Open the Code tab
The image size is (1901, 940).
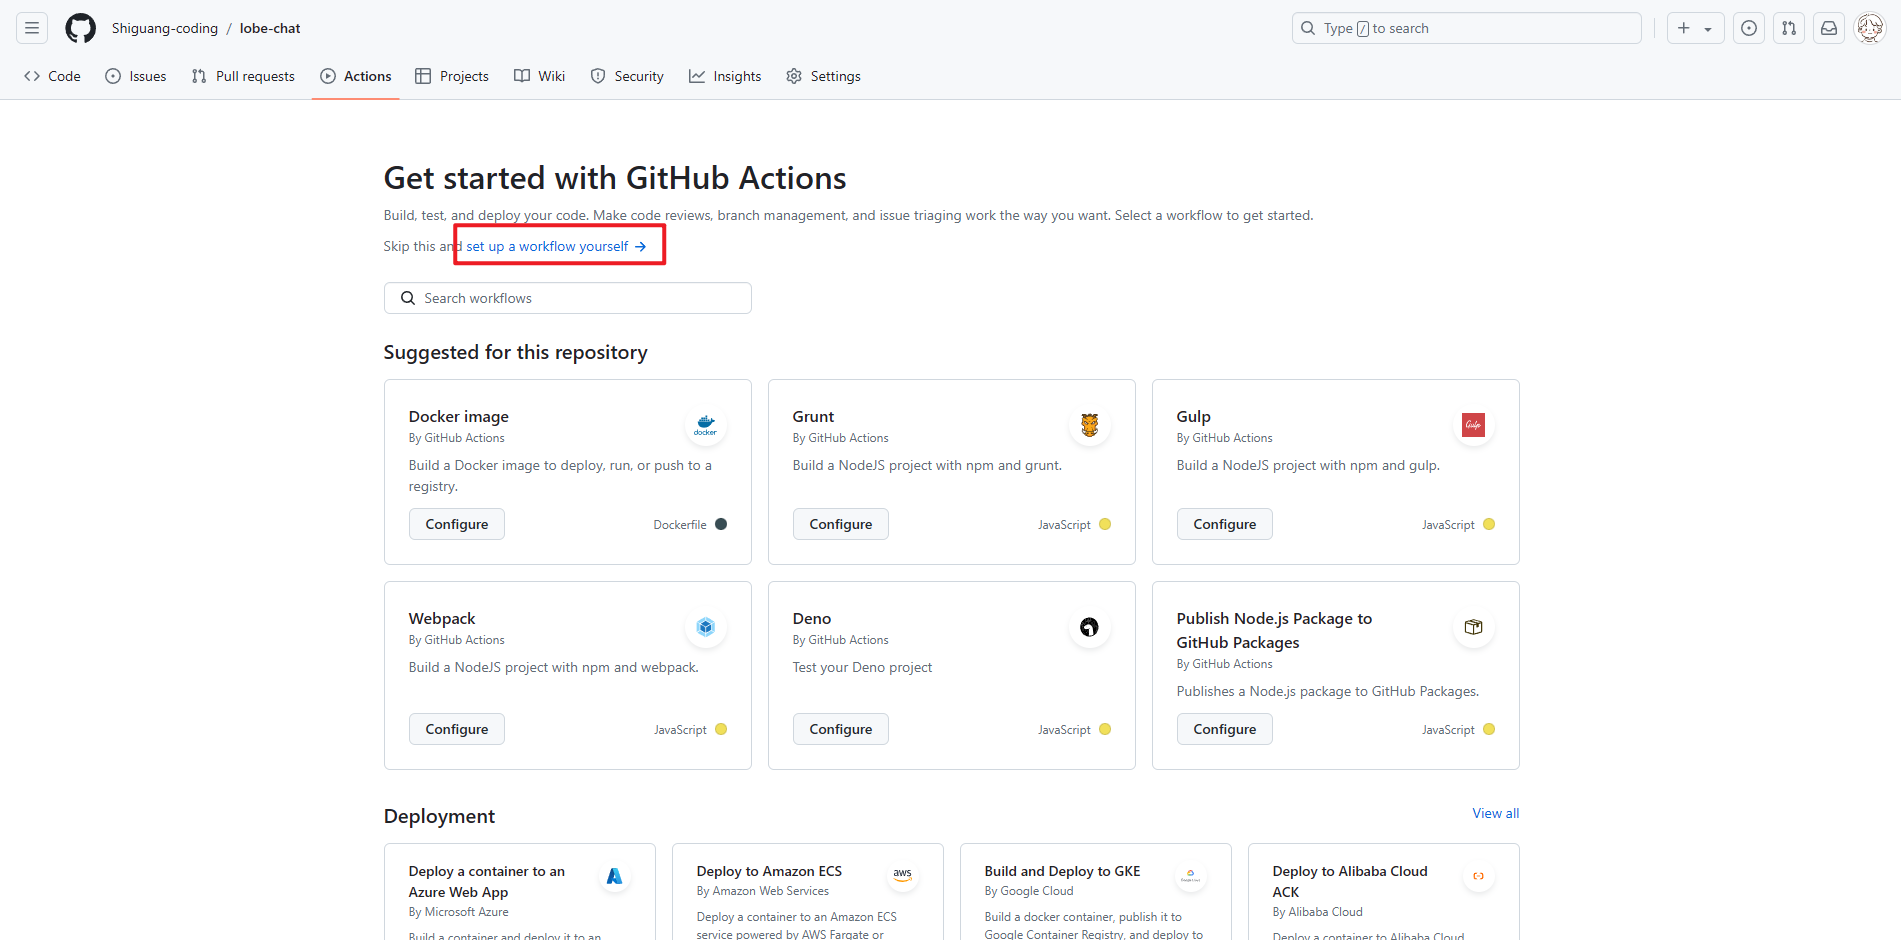52,76
